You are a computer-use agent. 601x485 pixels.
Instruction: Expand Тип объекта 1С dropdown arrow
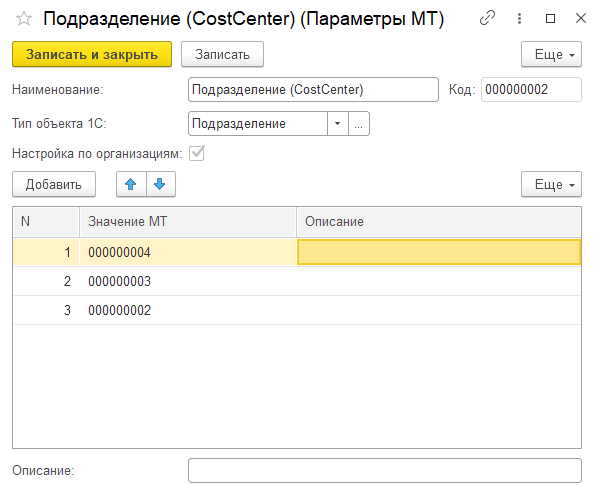coord(337,123)
